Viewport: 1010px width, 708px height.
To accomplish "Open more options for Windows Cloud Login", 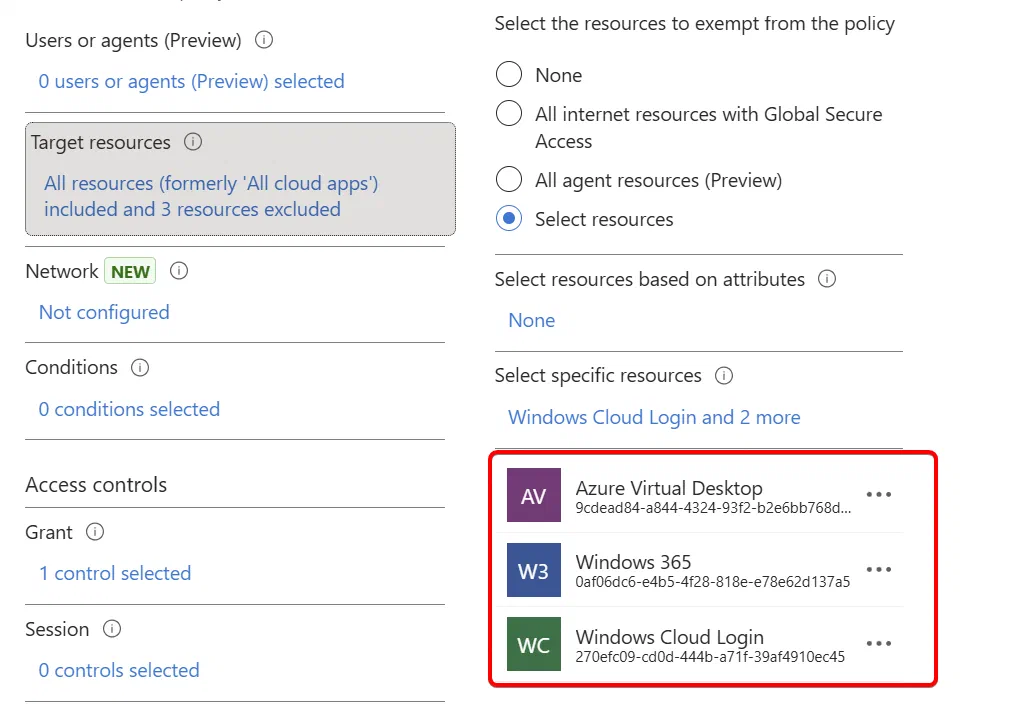I will coord(879,644).
